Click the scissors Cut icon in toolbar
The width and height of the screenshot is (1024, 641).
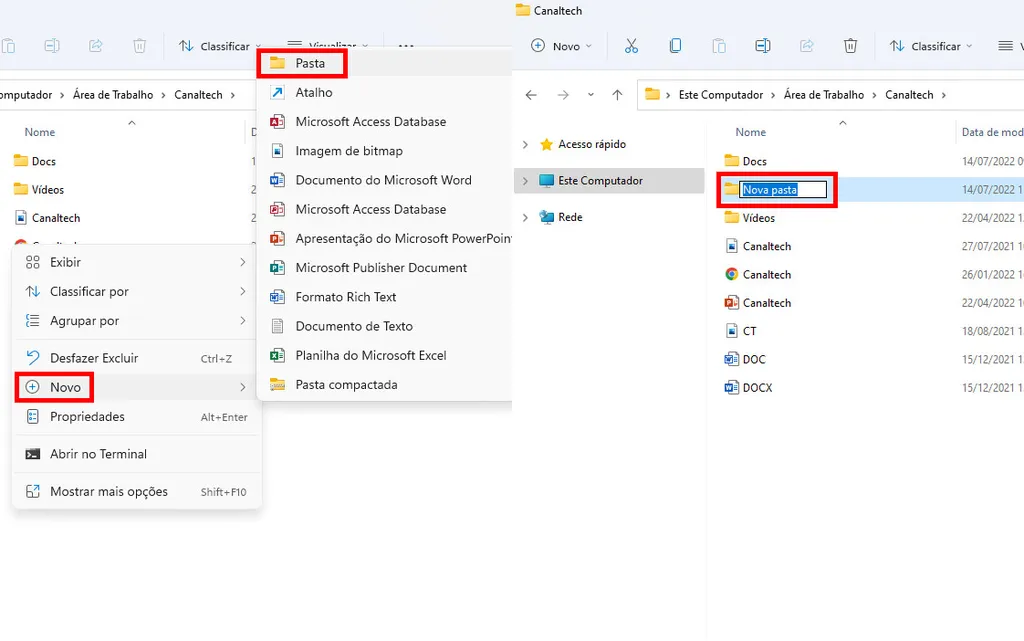[x=631, y=46]
